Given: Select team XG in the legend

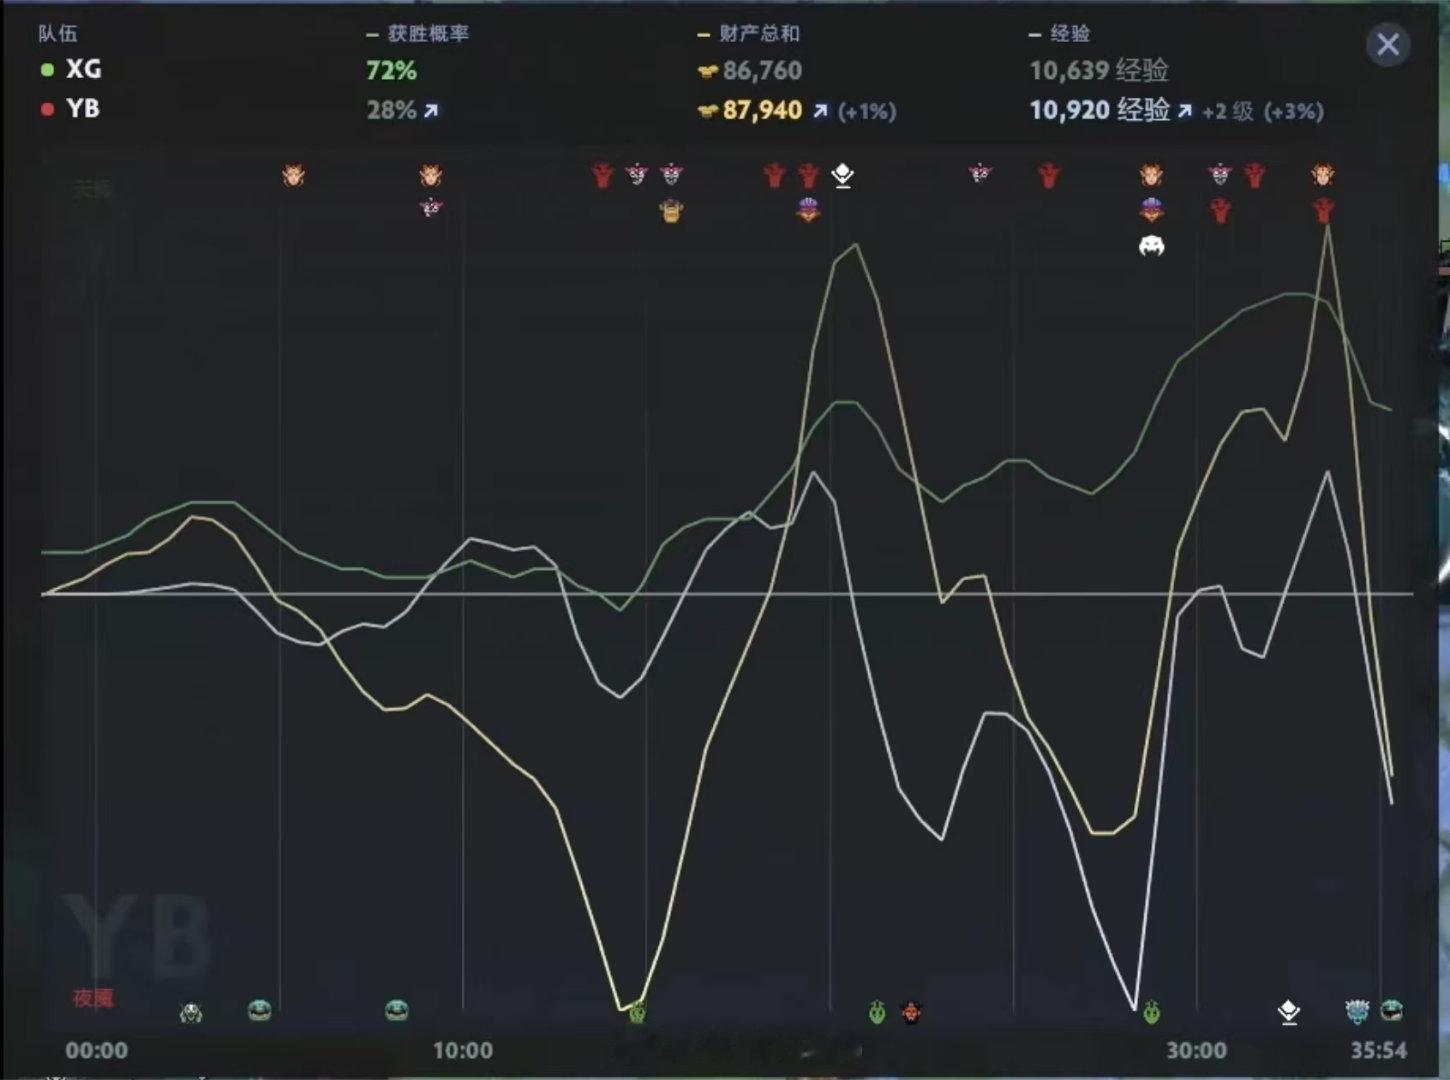Looking at the screenshot, I should point(83,69).
